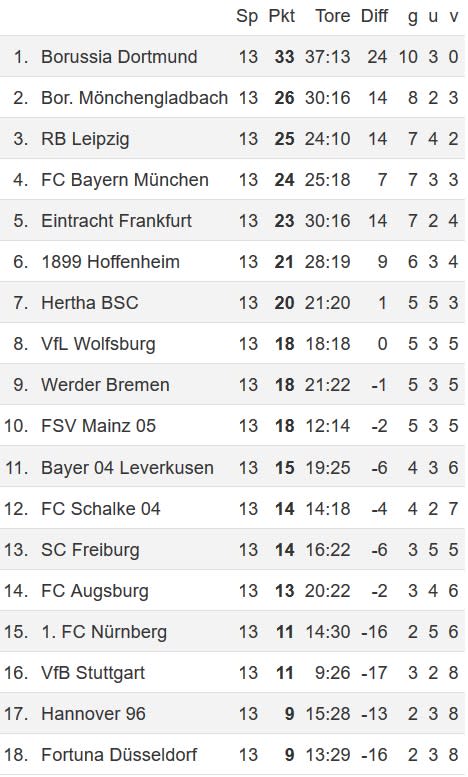Select 1. FC Nürnberg entry

[x=104, y=632]
